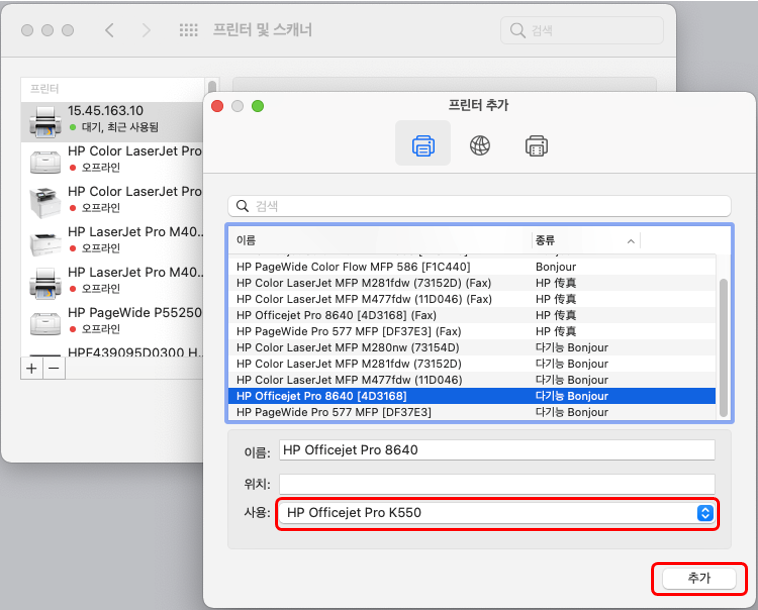Select highlighted HP Officejet Pro 8640 [4D3168] row
This screenshot has width=758, height=610.
coord(472,396)
